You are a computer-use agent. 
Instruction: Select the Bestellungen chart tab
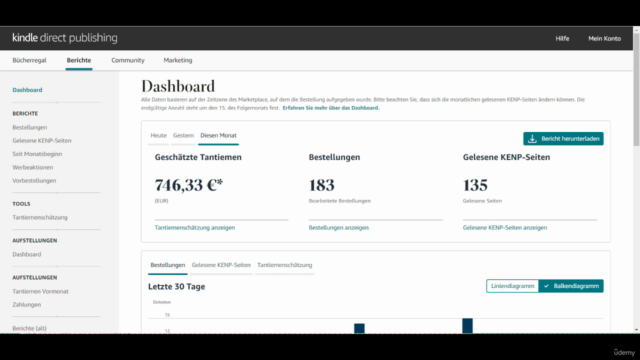pos(168,265)
